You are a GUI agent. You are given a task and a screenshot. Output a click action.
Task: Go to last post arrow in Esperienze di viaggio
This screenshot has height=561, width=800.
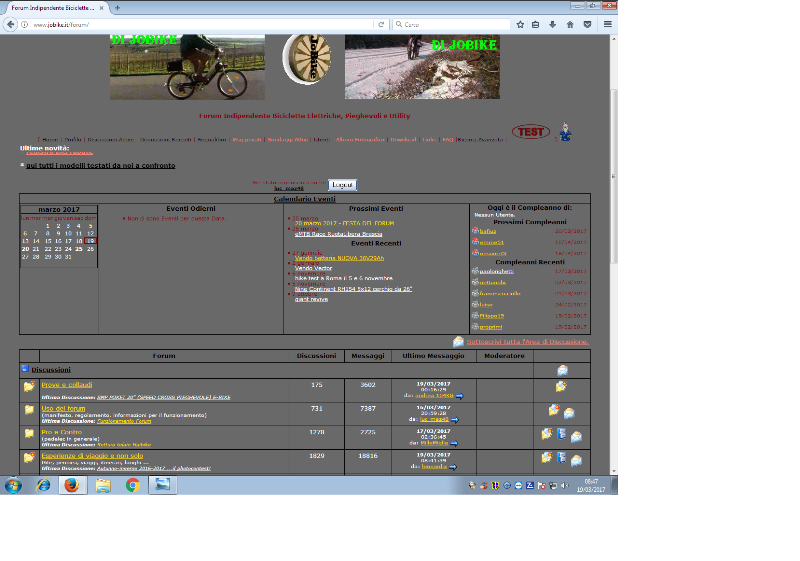[453, 467]
